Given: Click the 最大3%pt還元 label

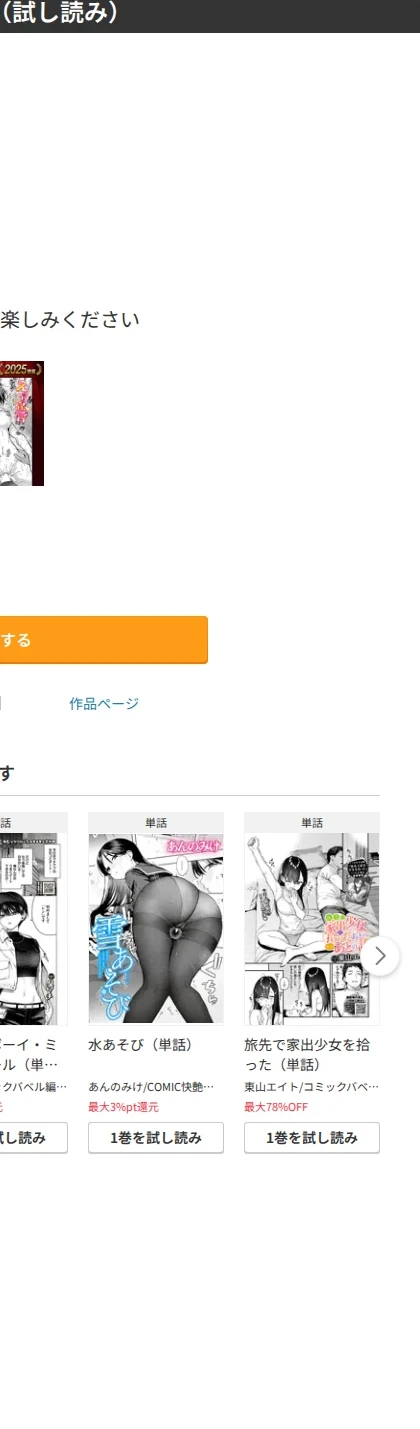Looking at the screenshot, I should (123, 1107).
